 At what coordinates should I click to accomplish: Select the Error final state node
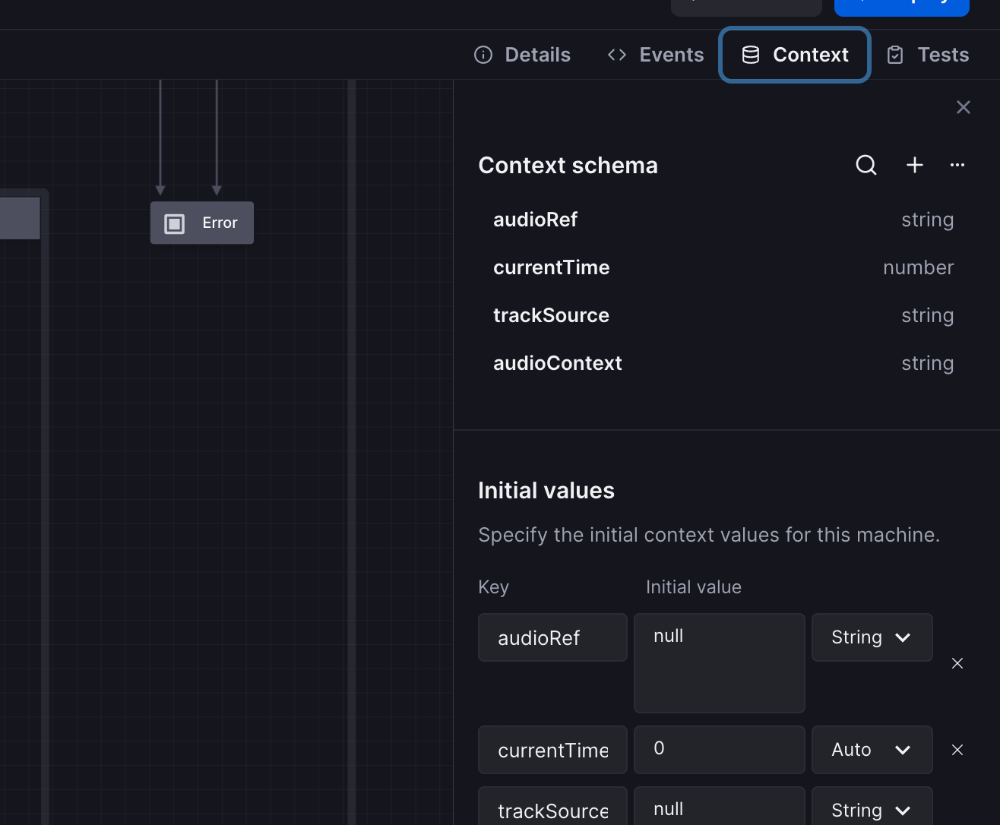(x=202, y=223)
